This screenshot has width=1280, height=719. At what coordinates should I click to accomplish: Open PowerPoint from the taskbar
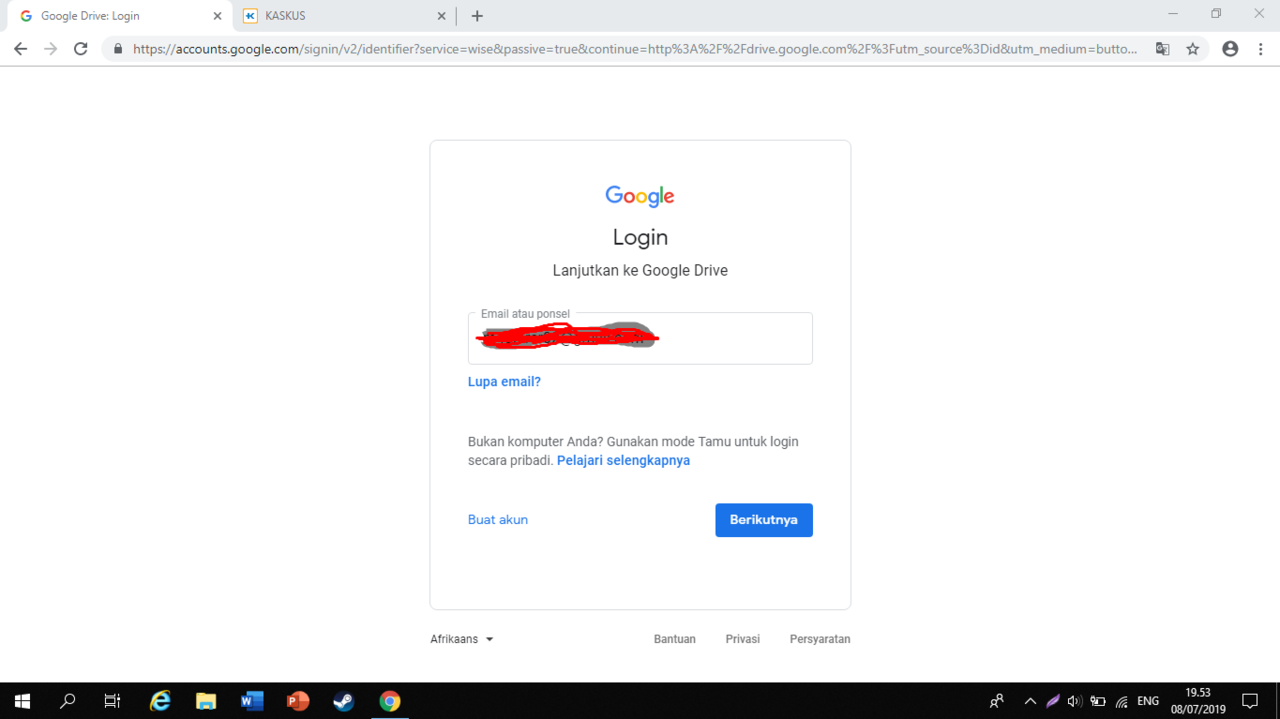click(x=297, y=701)
